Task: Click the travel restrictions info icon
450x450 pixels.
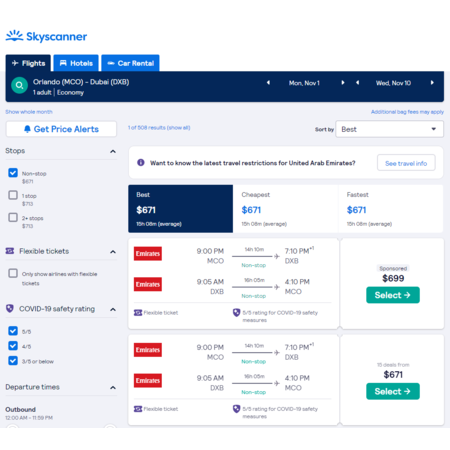Action: click(141, 163)
